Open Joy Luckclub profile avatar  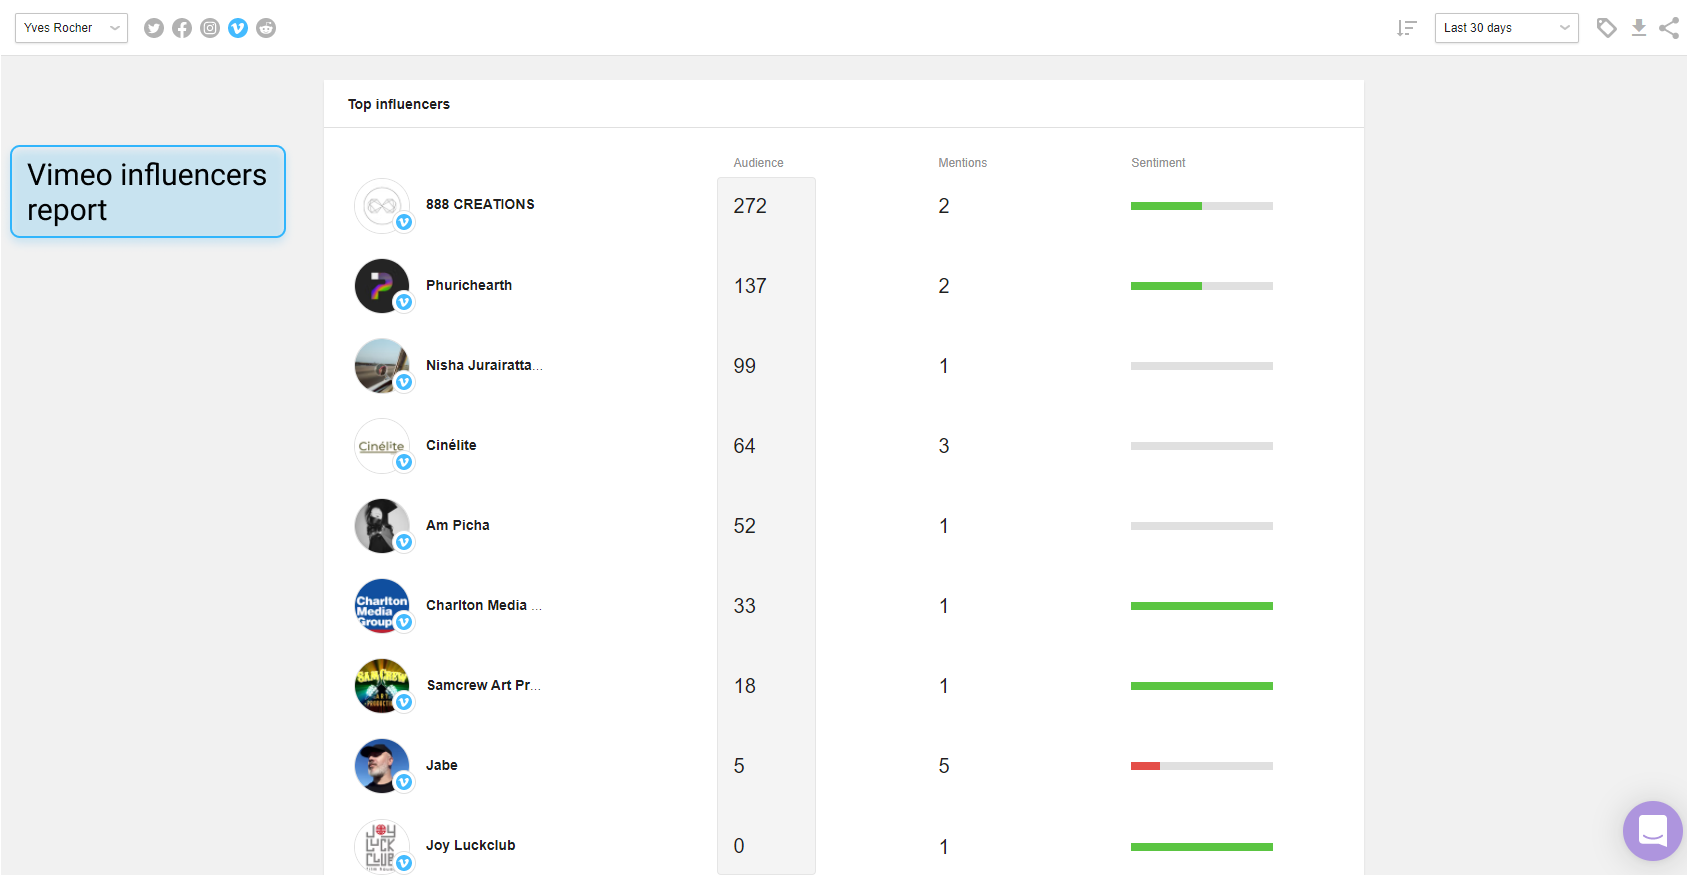pos(382,846)
